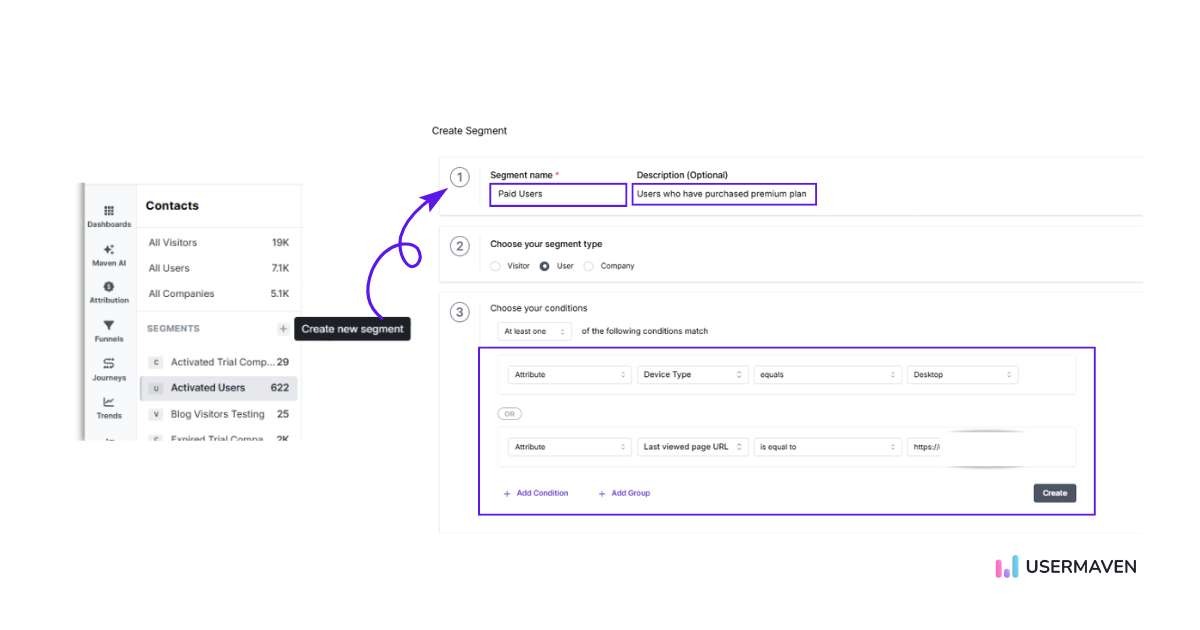Open the Desktop value dropdown
The width and height of the screenshot is (1200, 630).
coord(962,375)
